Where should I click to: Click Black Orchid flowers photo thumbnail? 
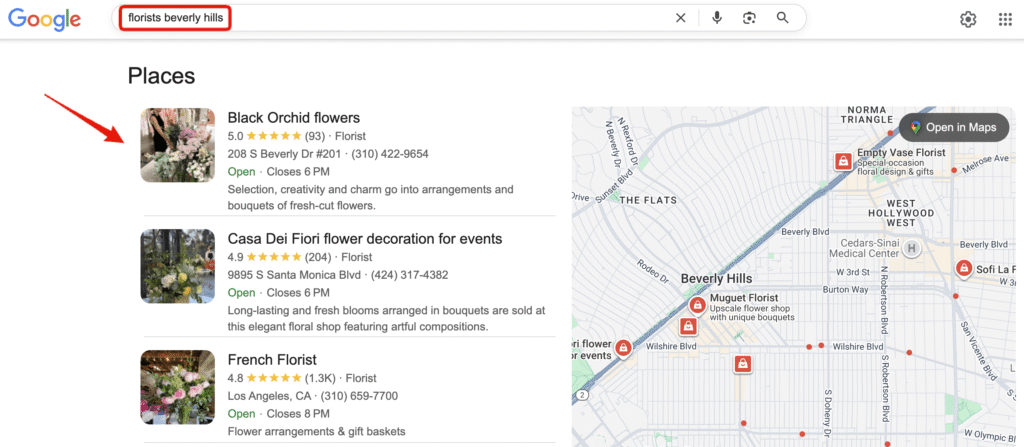pos(178,145)
